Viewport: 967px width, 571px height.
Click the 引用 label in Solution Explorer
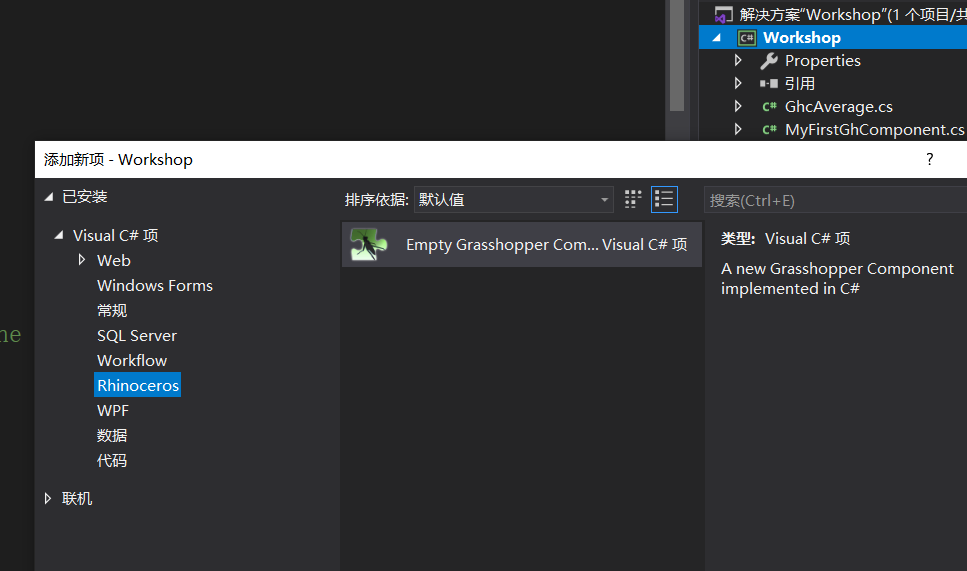click(800, 83)
